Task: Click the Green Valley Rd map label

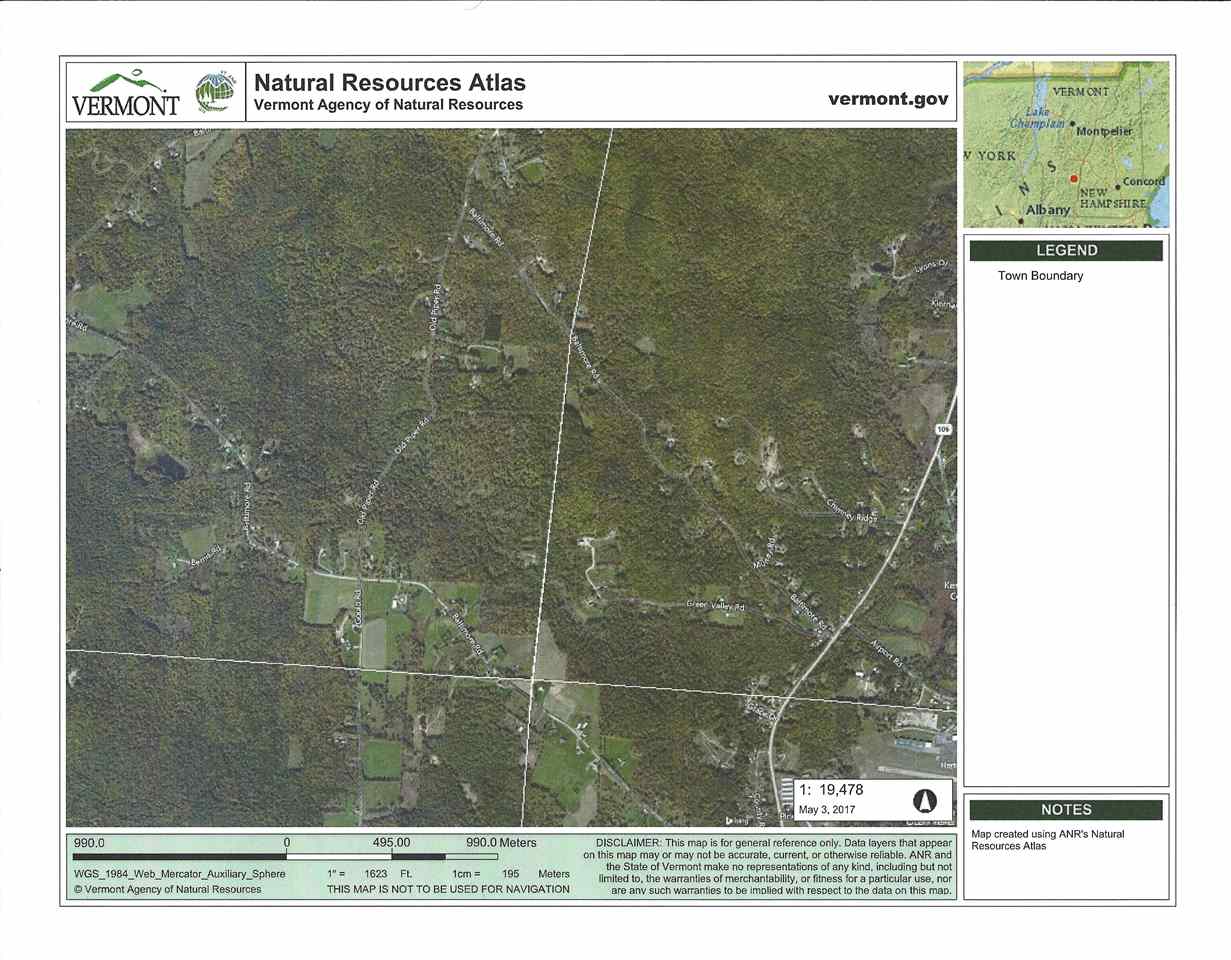Action: (716, 607)
